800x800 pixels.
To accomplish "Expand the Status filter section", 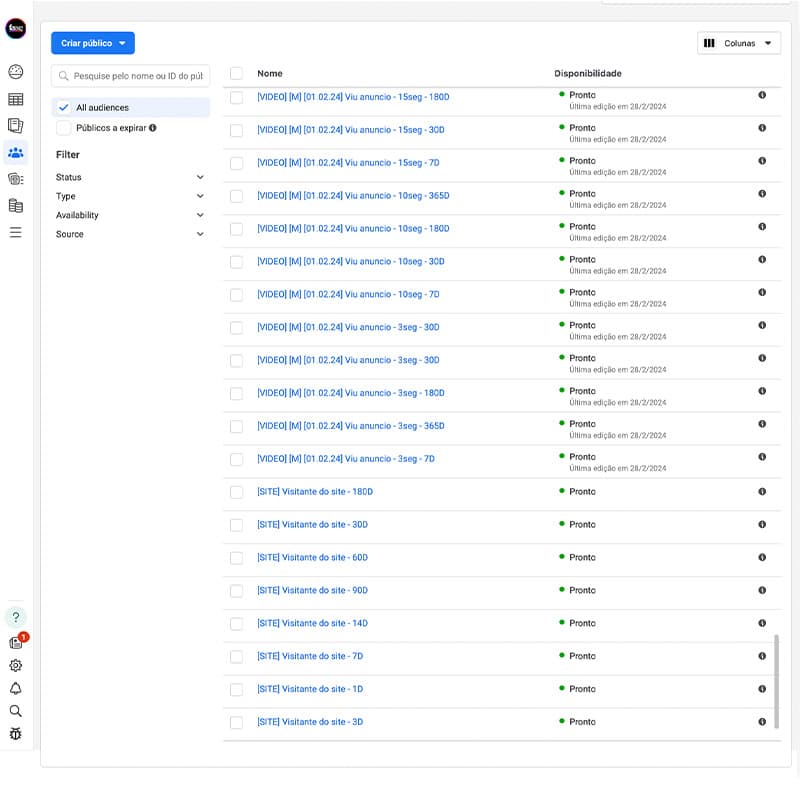I will coord(130,177).
